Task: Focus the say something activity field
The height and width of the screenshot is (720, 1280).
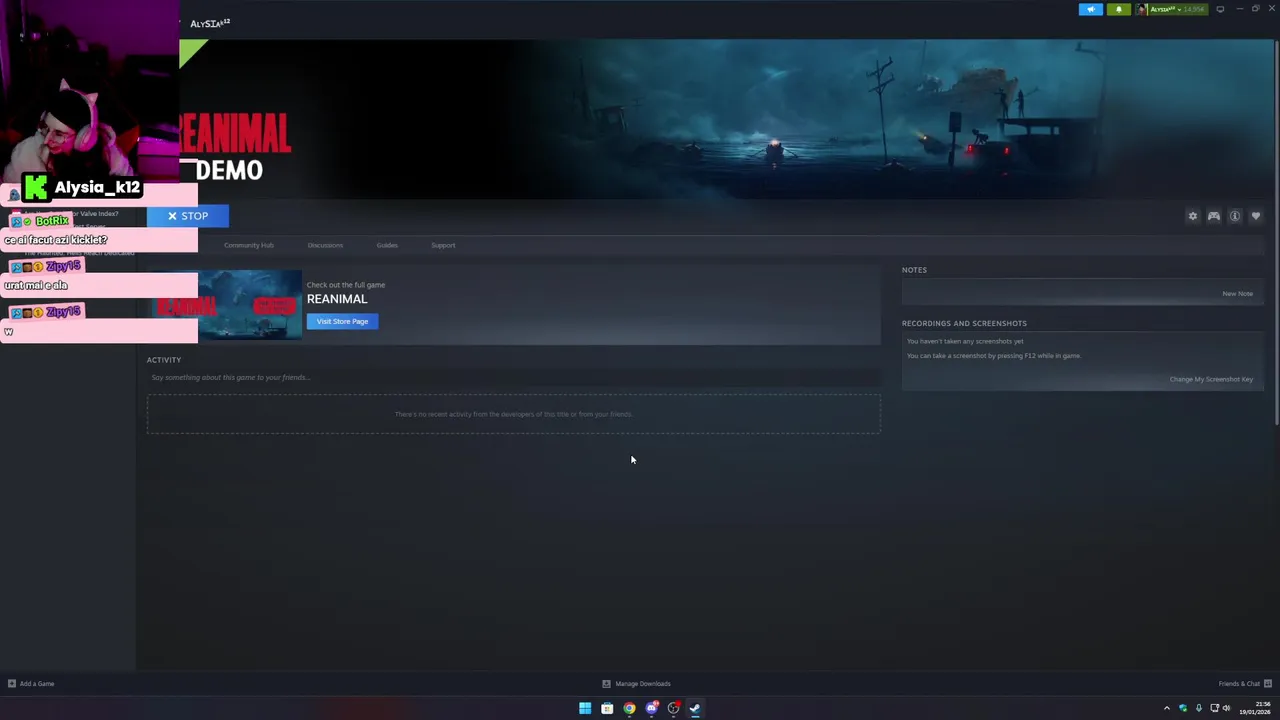Action: pos(513,377)
